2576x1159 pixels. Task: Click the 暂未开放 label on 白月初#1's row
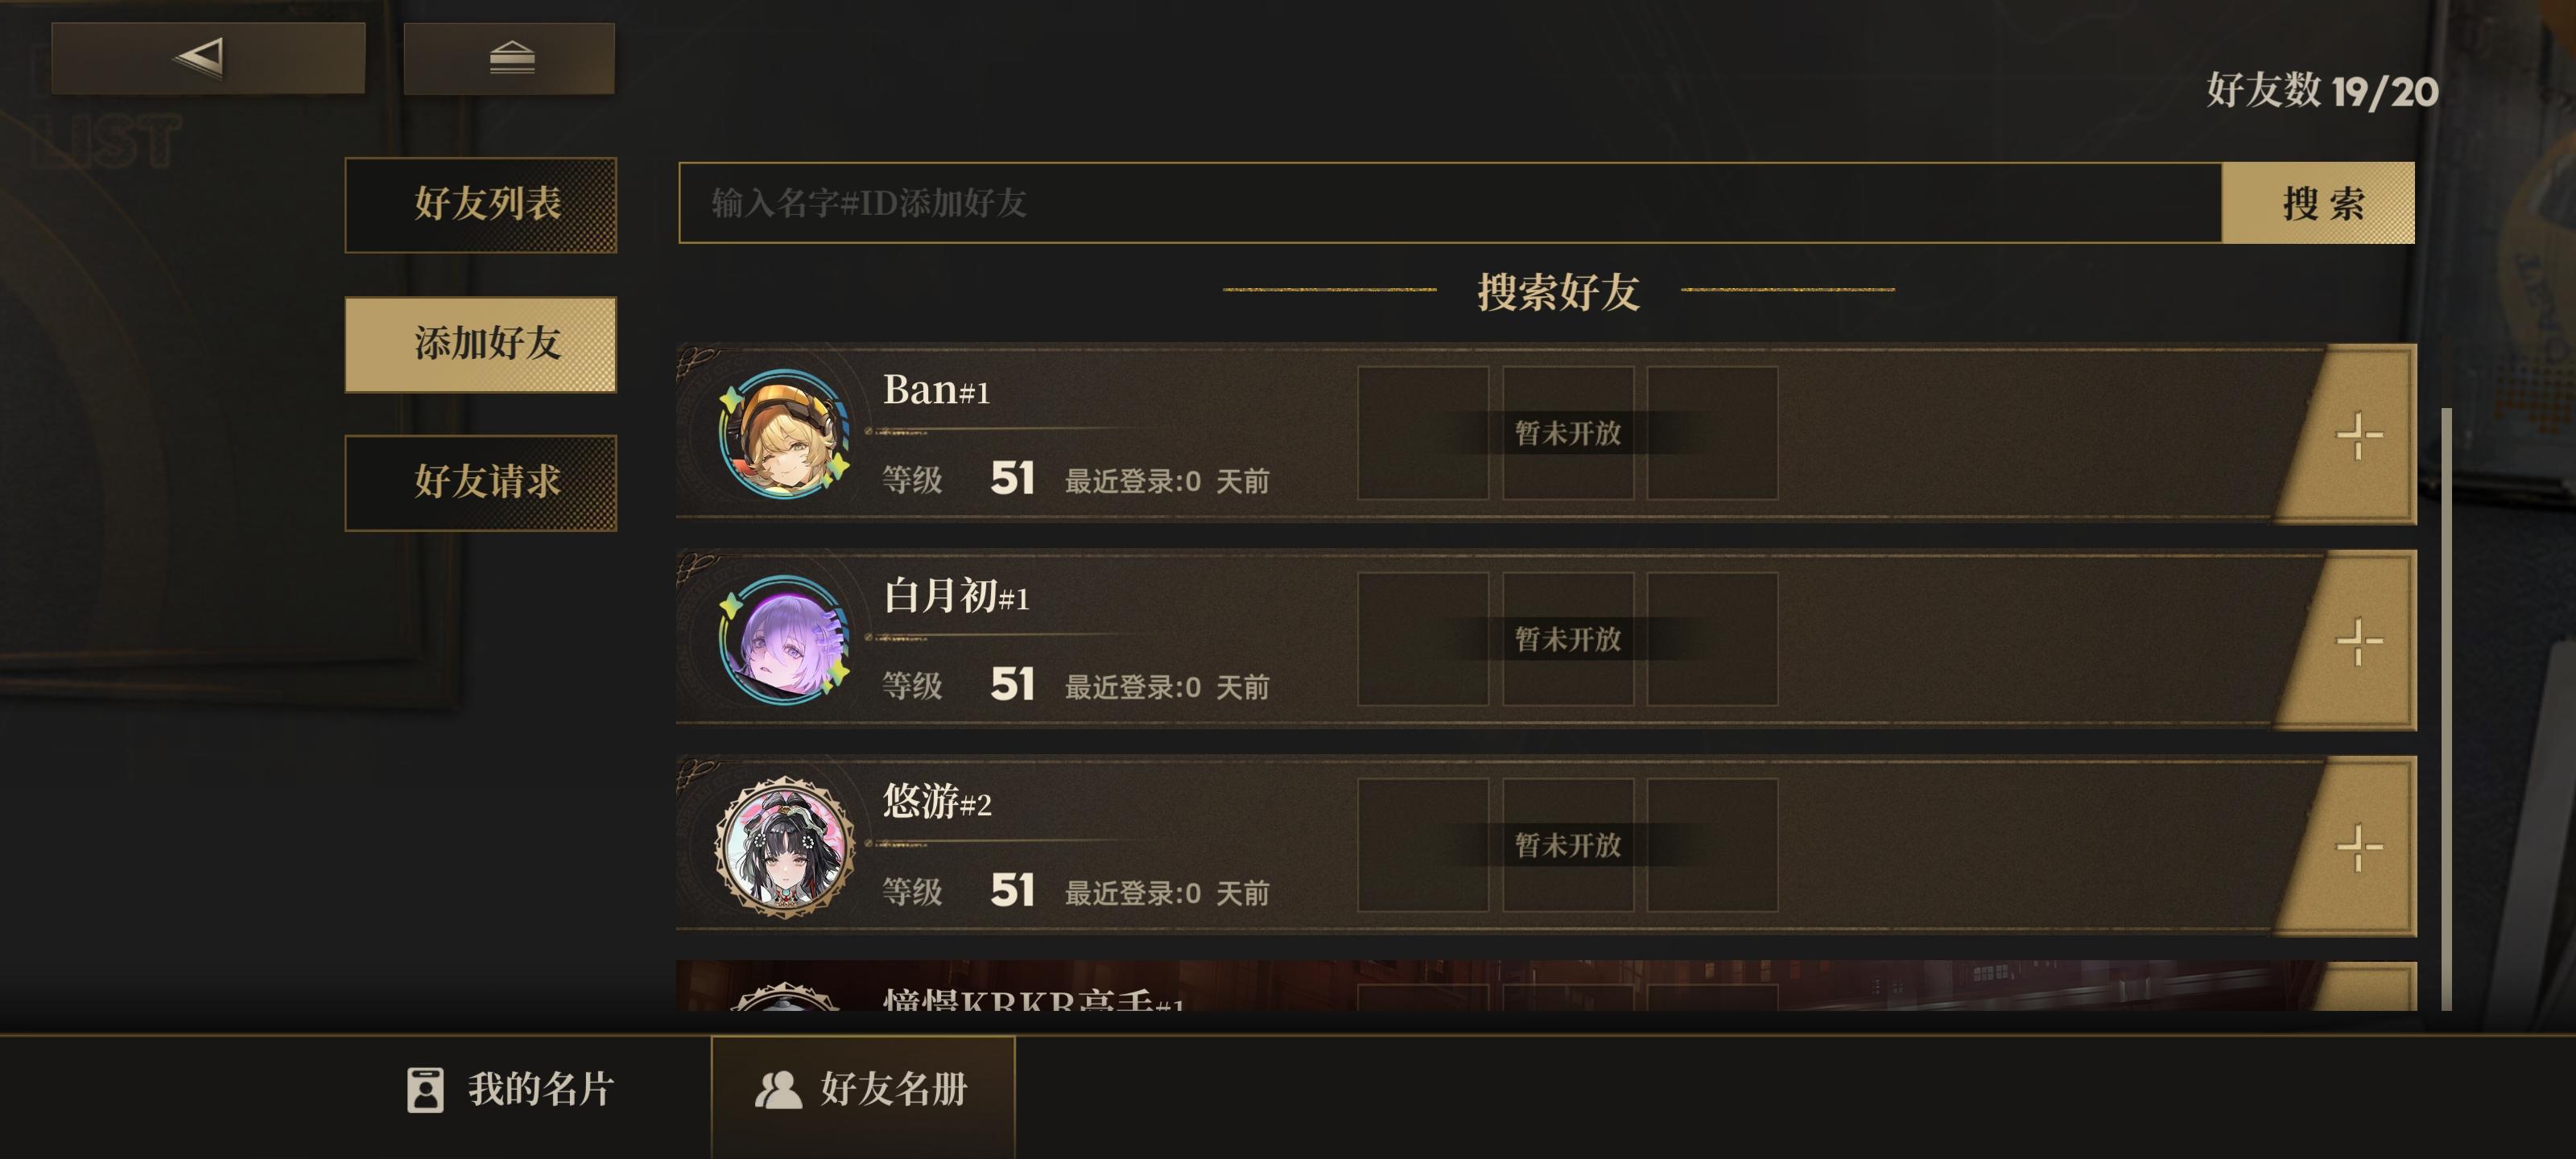(1567, 639)
